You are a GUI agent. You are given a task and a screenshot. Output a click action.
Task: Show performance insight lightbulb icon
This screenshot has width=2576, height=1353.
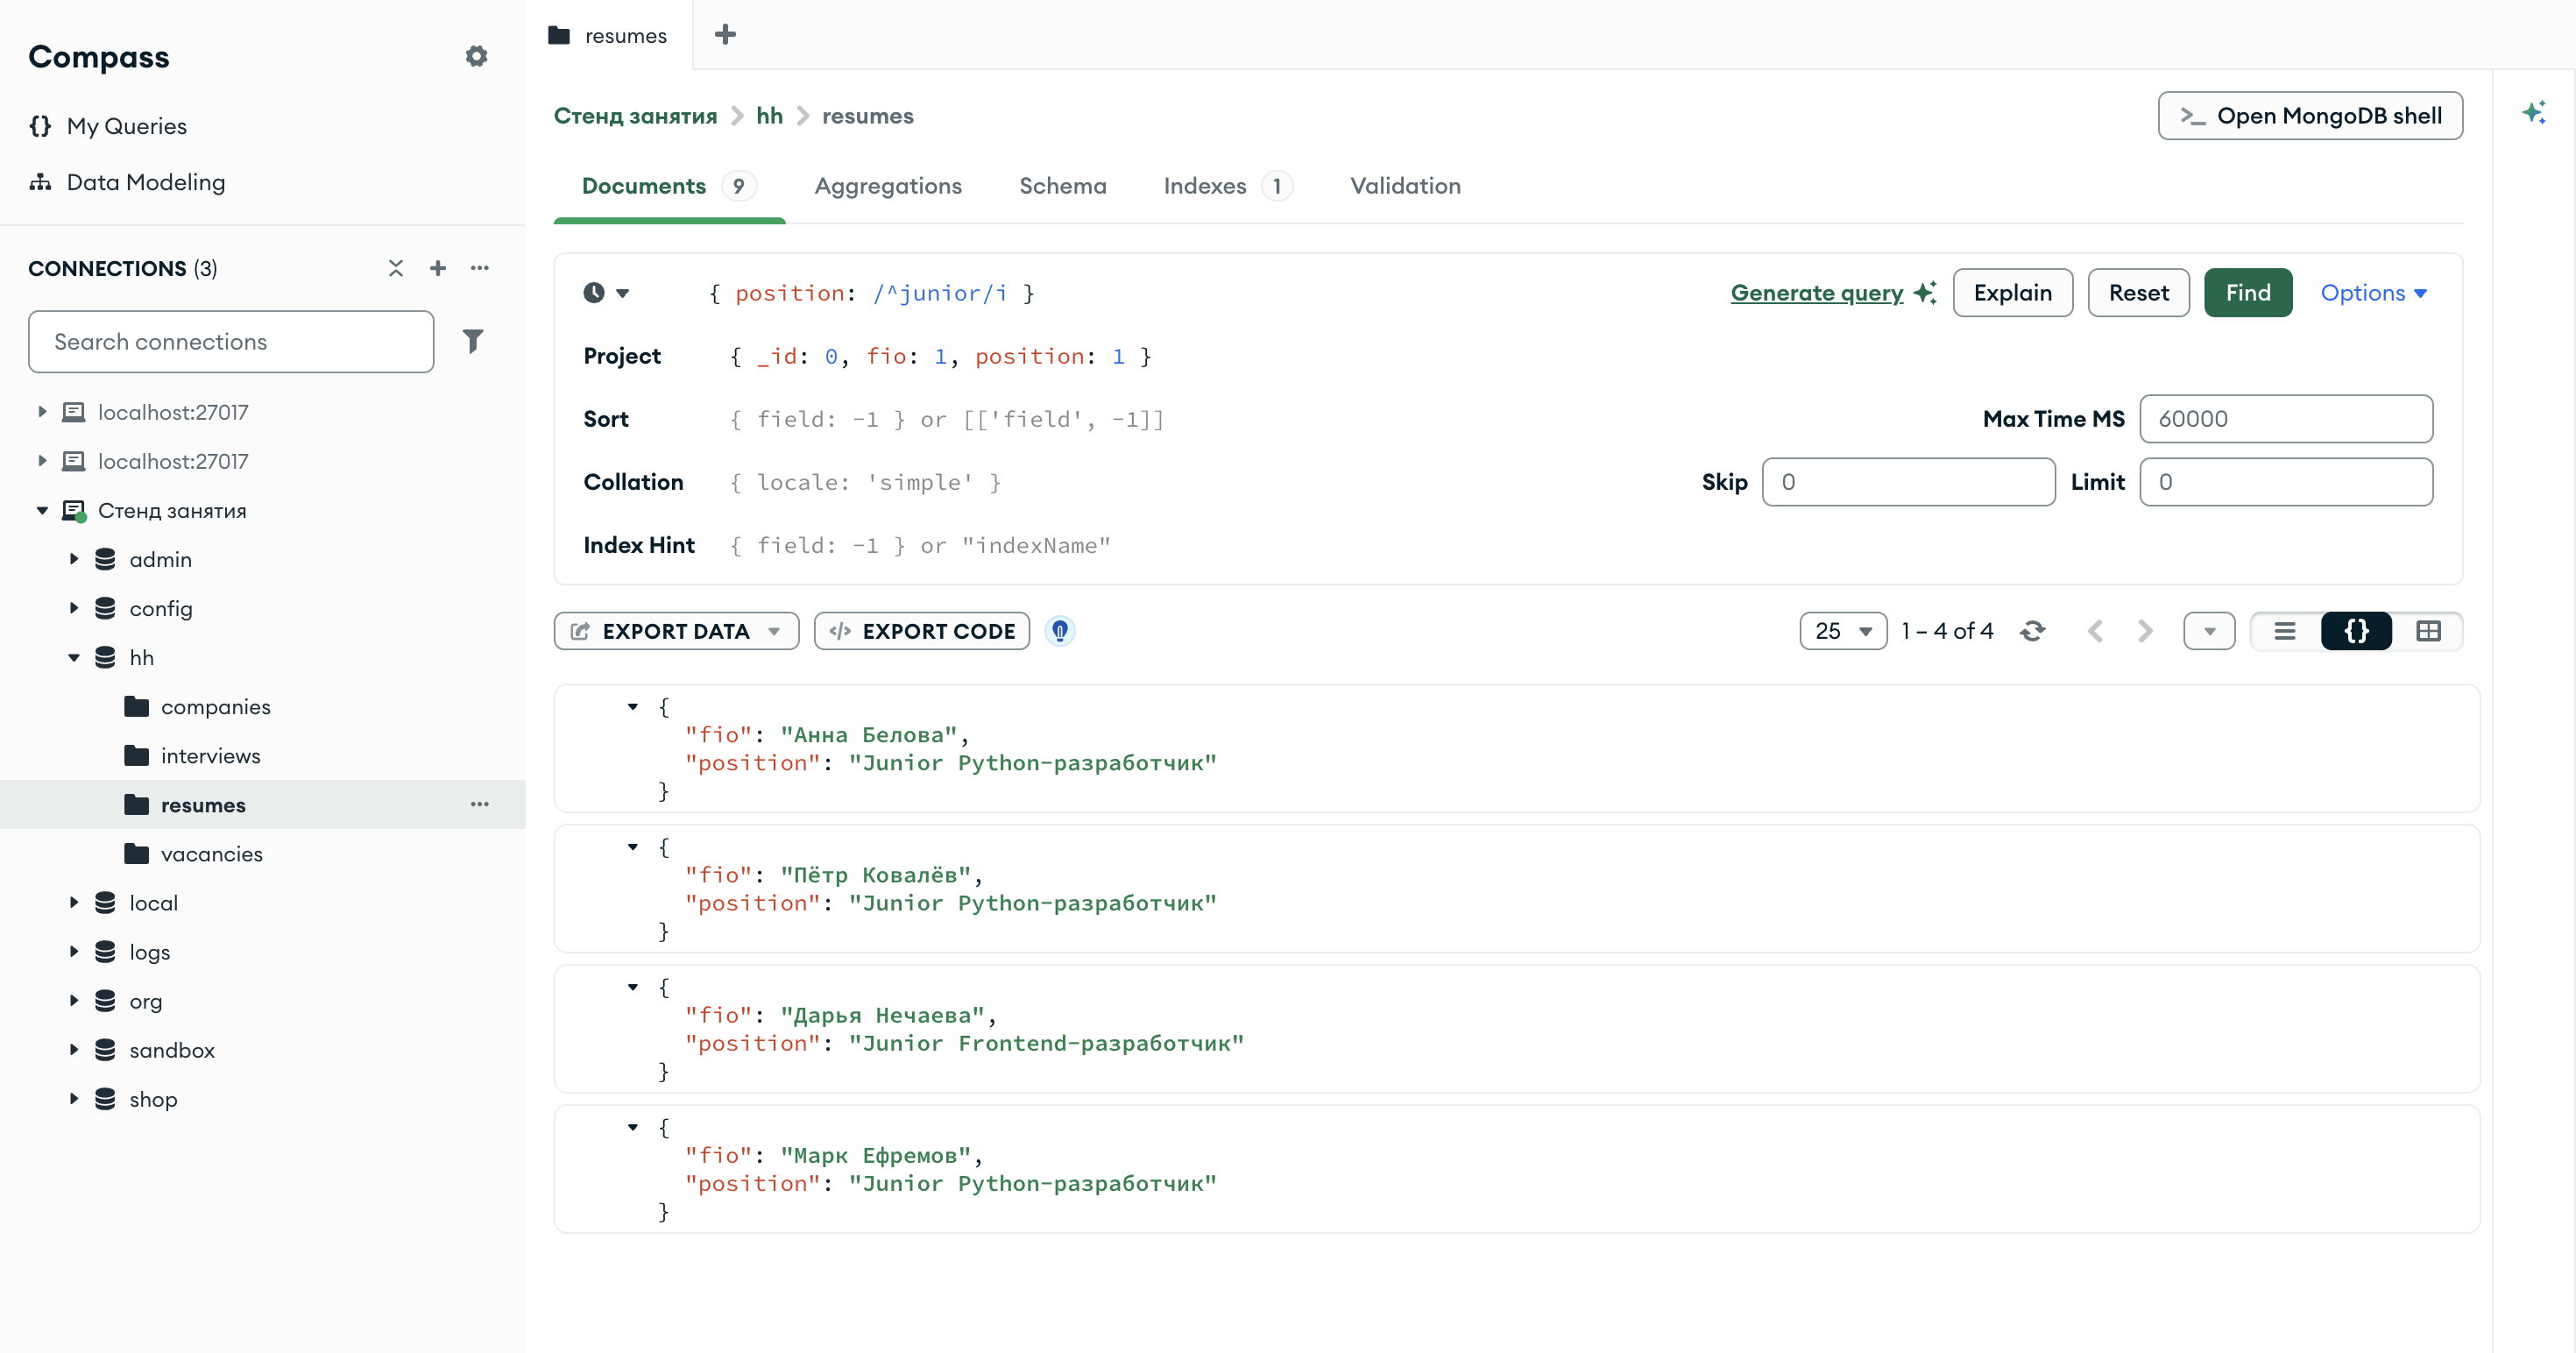(1060, 631)
